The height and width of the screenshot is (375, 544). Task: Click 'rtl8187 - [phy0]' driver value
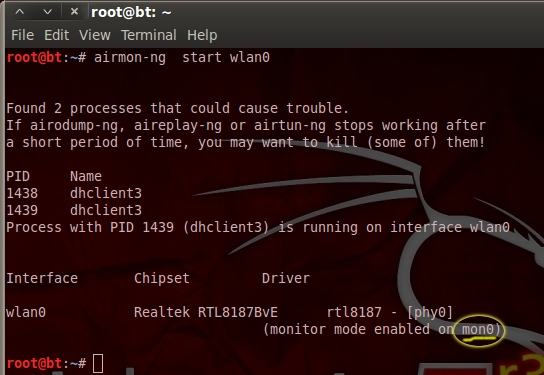coord(390,312)
